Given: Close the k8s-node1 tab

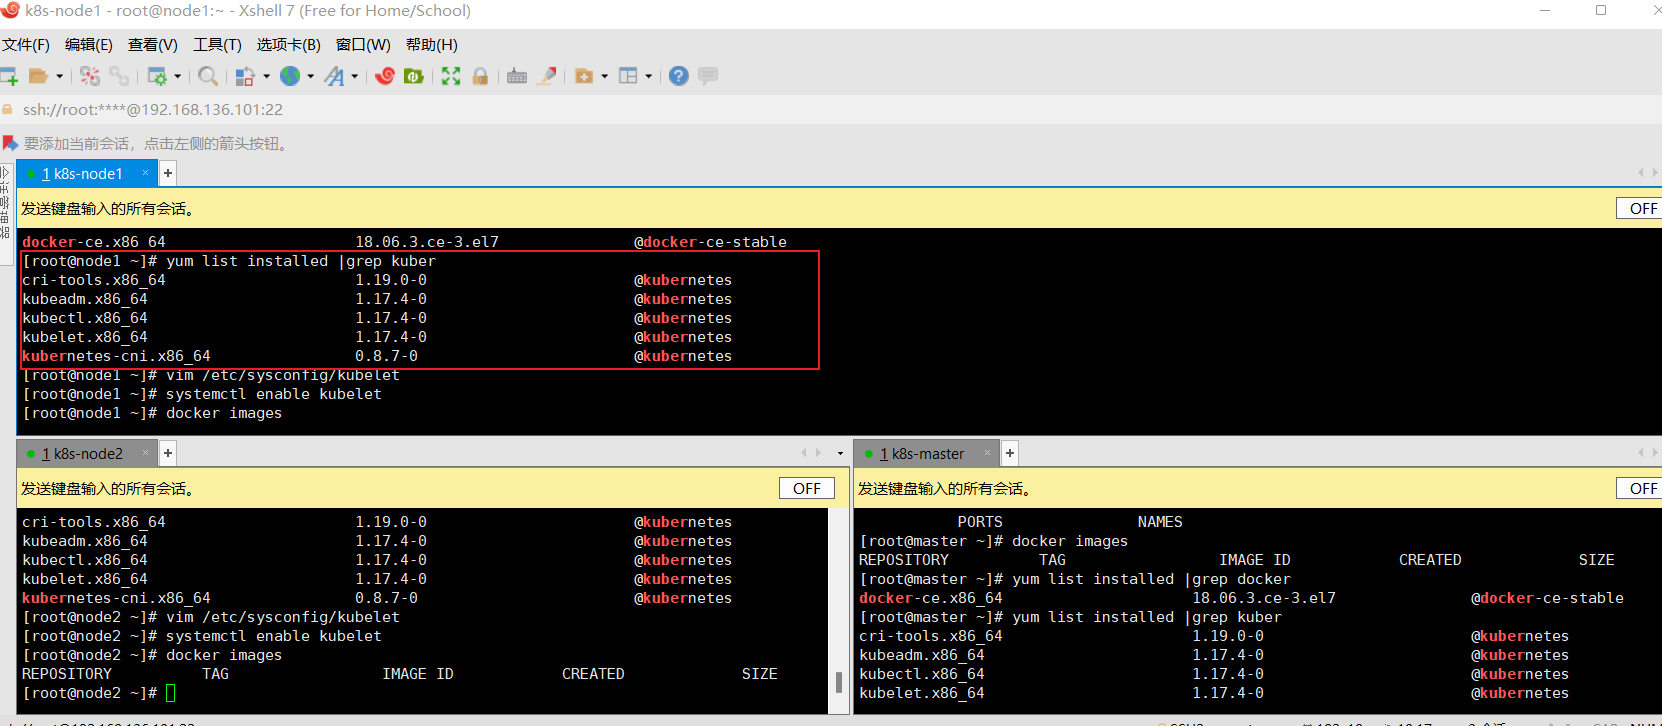Looking at the screenshot, I should tap(146, 173).
